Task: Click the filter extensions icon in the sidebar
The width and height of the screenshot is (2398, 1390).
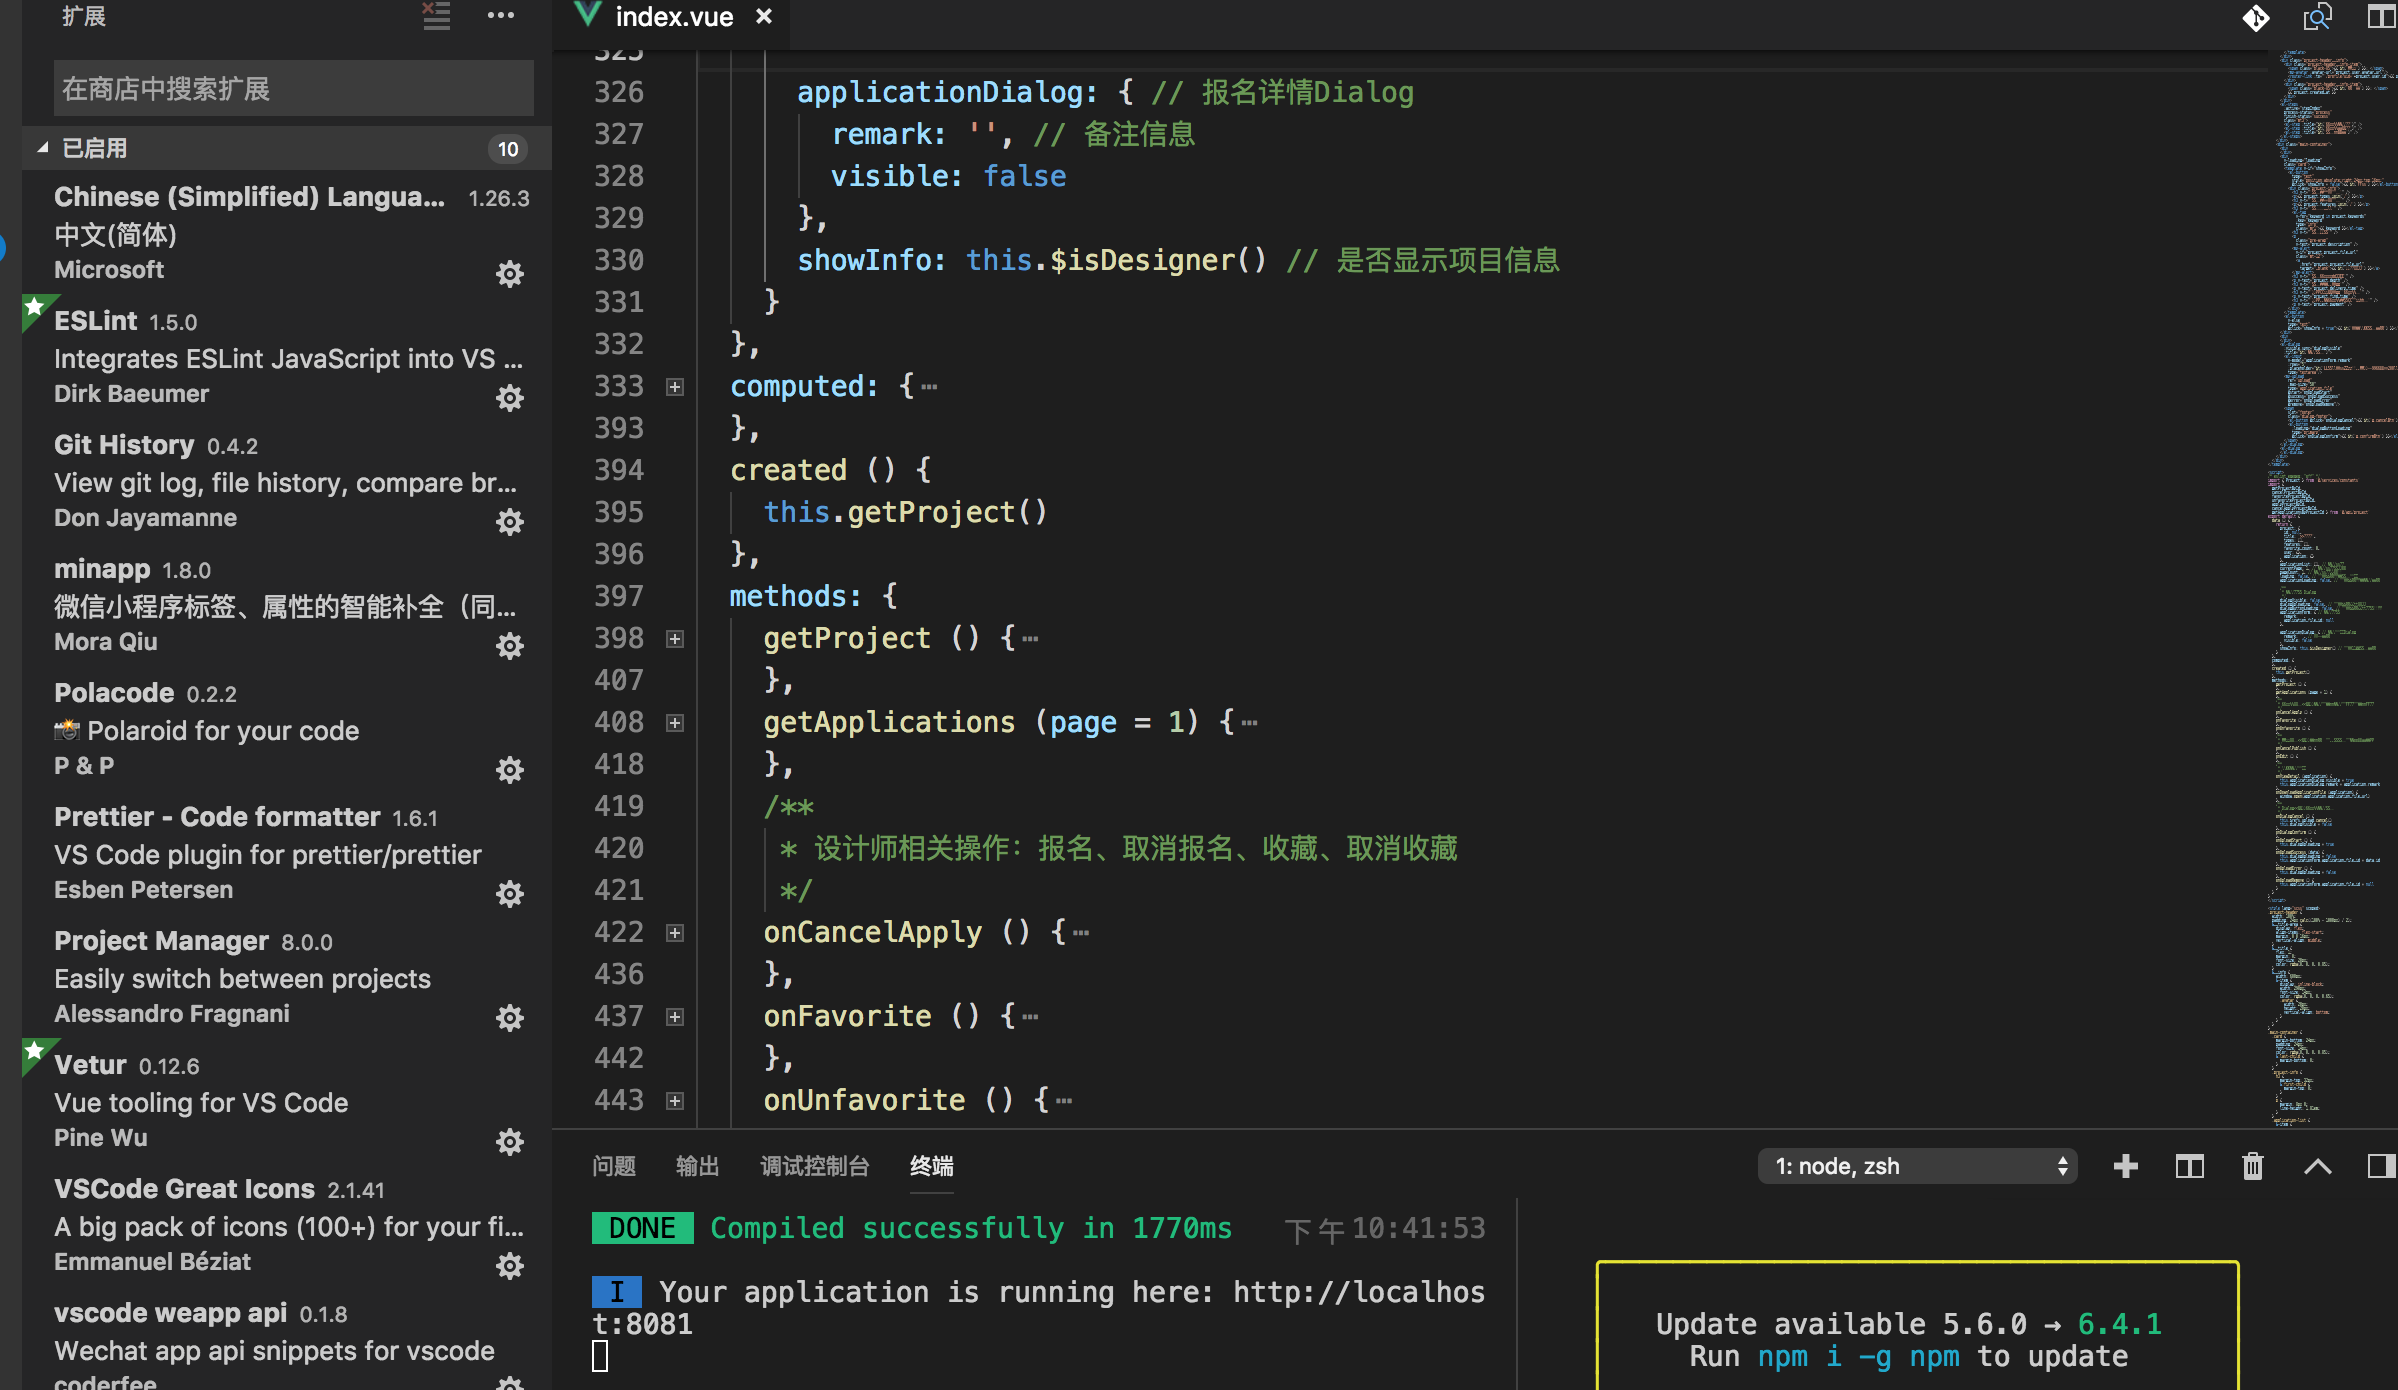Action: click(436, 16)
